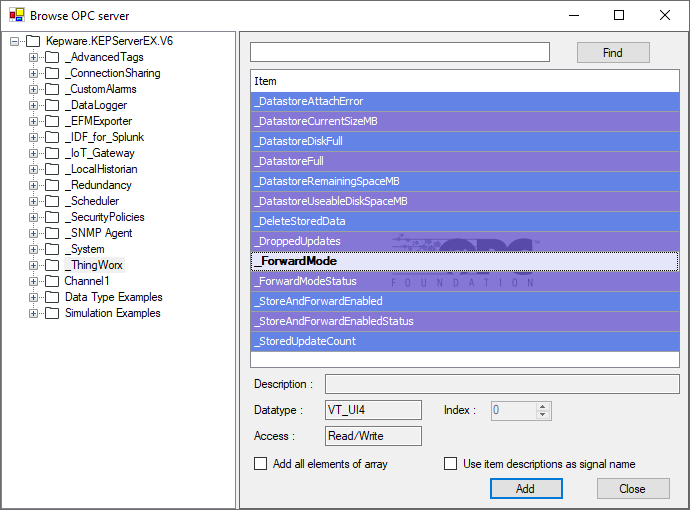Expand the _CustomAlarms tree node
The image size is (690, 510).
point(33,89)
